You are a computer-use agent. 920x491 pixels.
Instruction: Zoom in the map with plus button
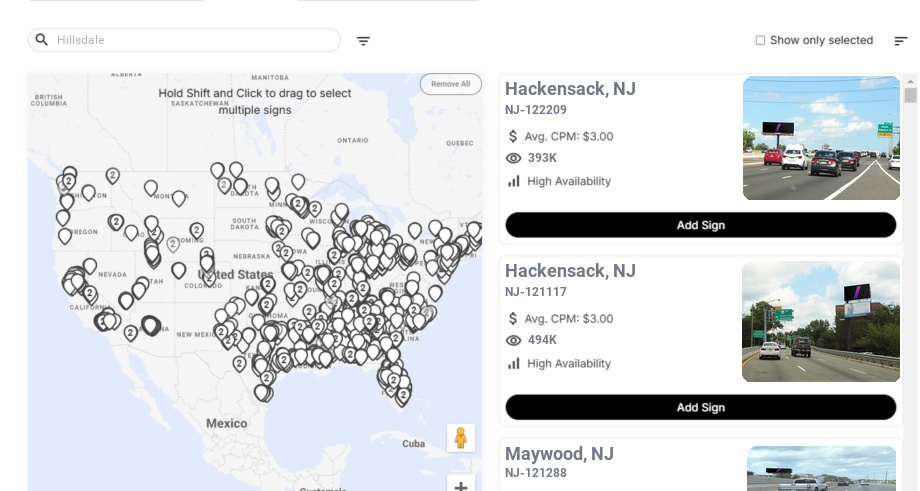click(x=461, y=486)
